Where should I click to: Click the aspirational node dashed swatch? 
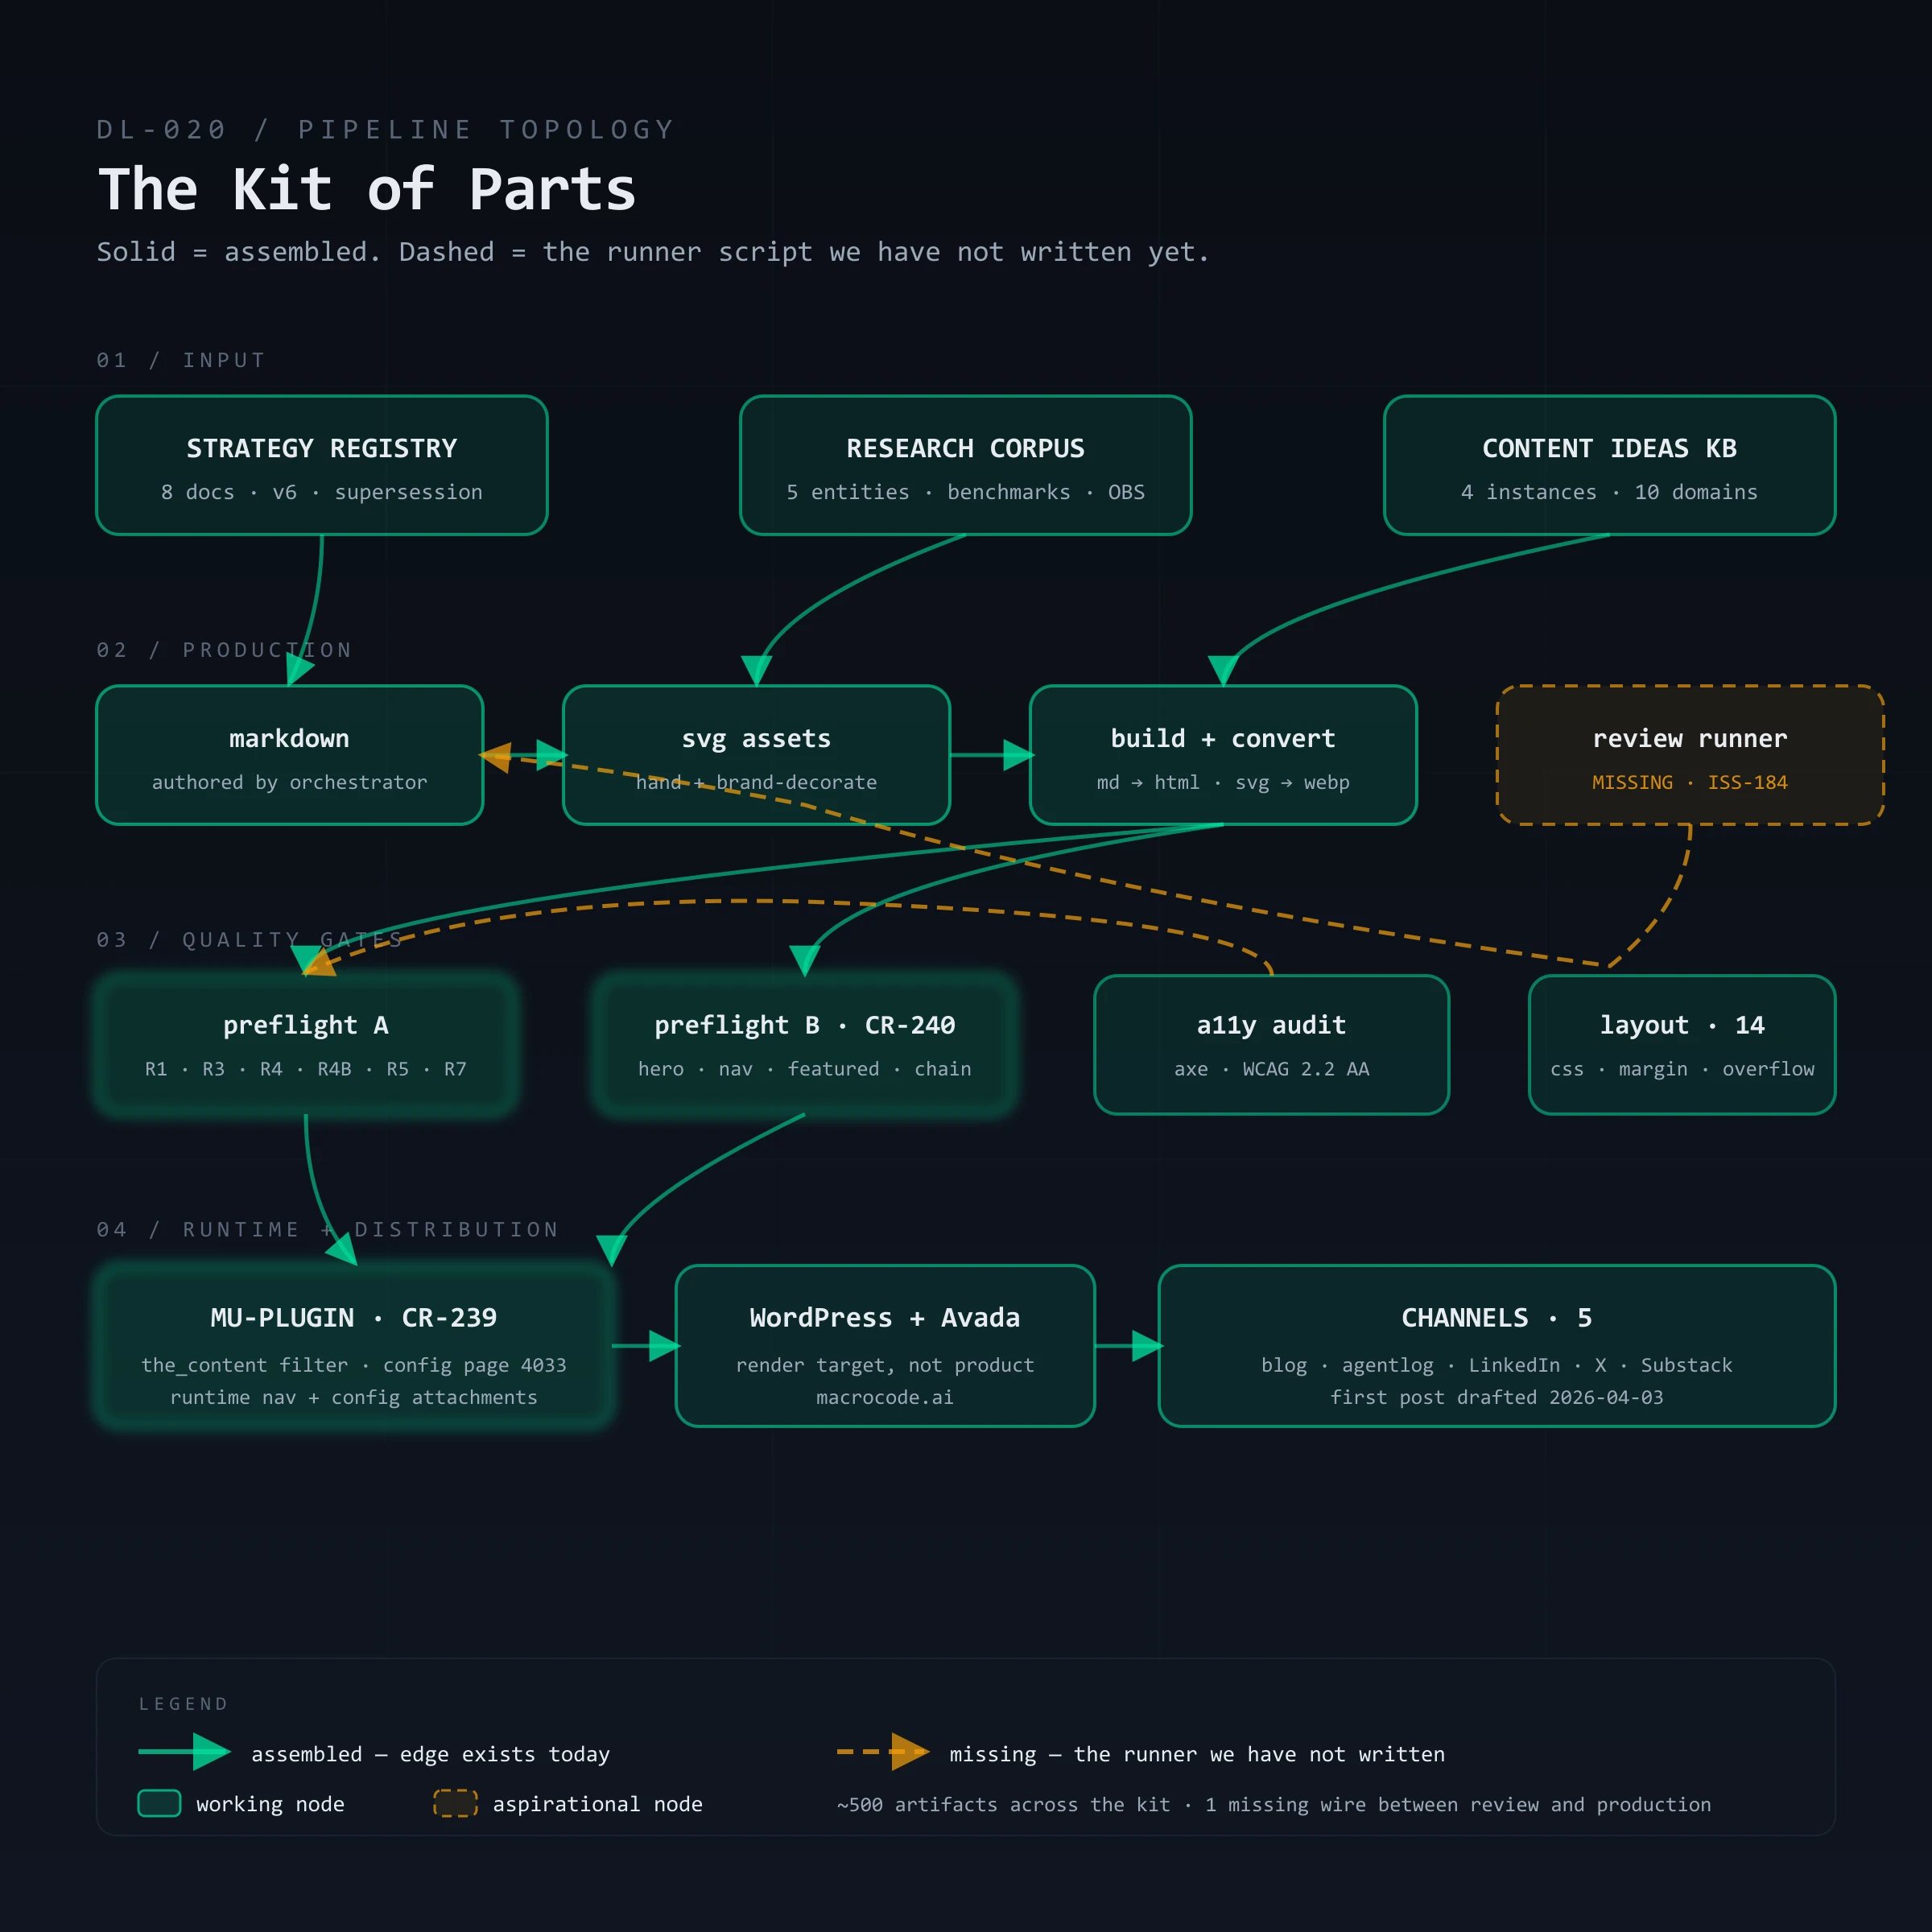(455, 1803)
